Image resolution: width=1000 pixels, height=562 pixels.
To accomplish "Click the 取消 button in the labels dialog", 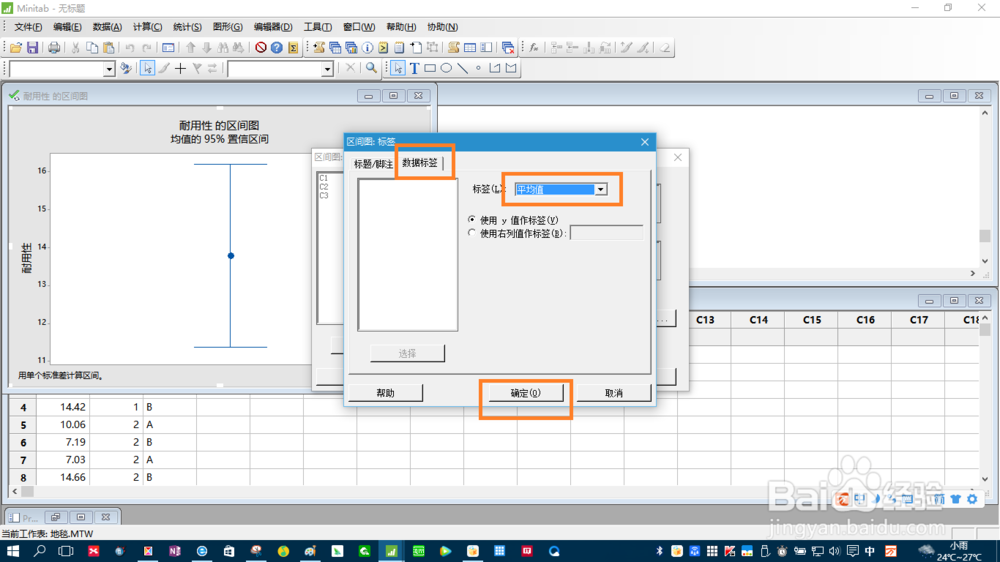I will coord(614,393).
